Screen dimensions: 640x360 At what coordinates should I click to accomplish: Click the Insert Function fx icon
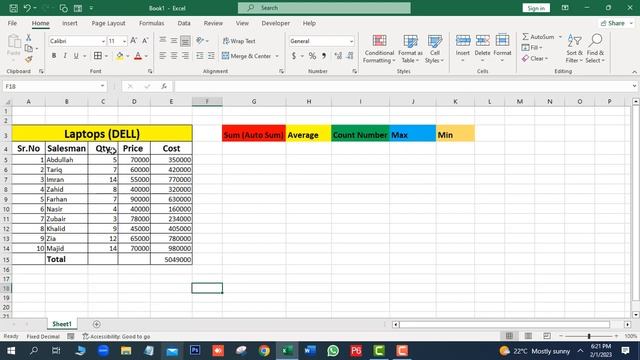(x=164, y=86)
